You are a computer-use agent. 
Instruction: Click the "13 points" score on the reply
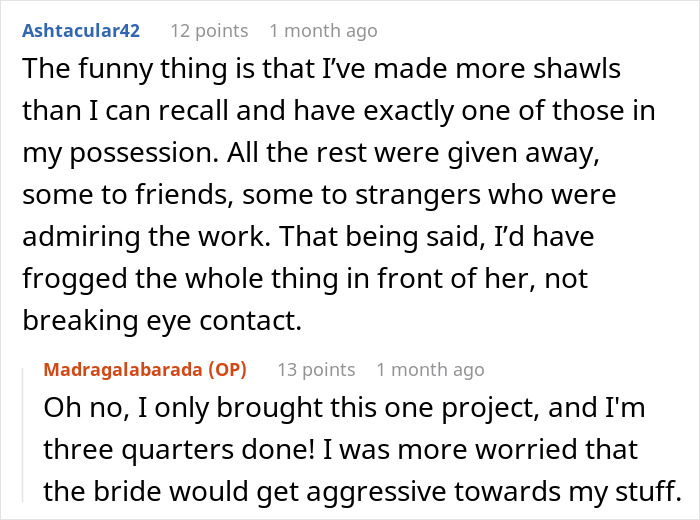click(316, 370)
